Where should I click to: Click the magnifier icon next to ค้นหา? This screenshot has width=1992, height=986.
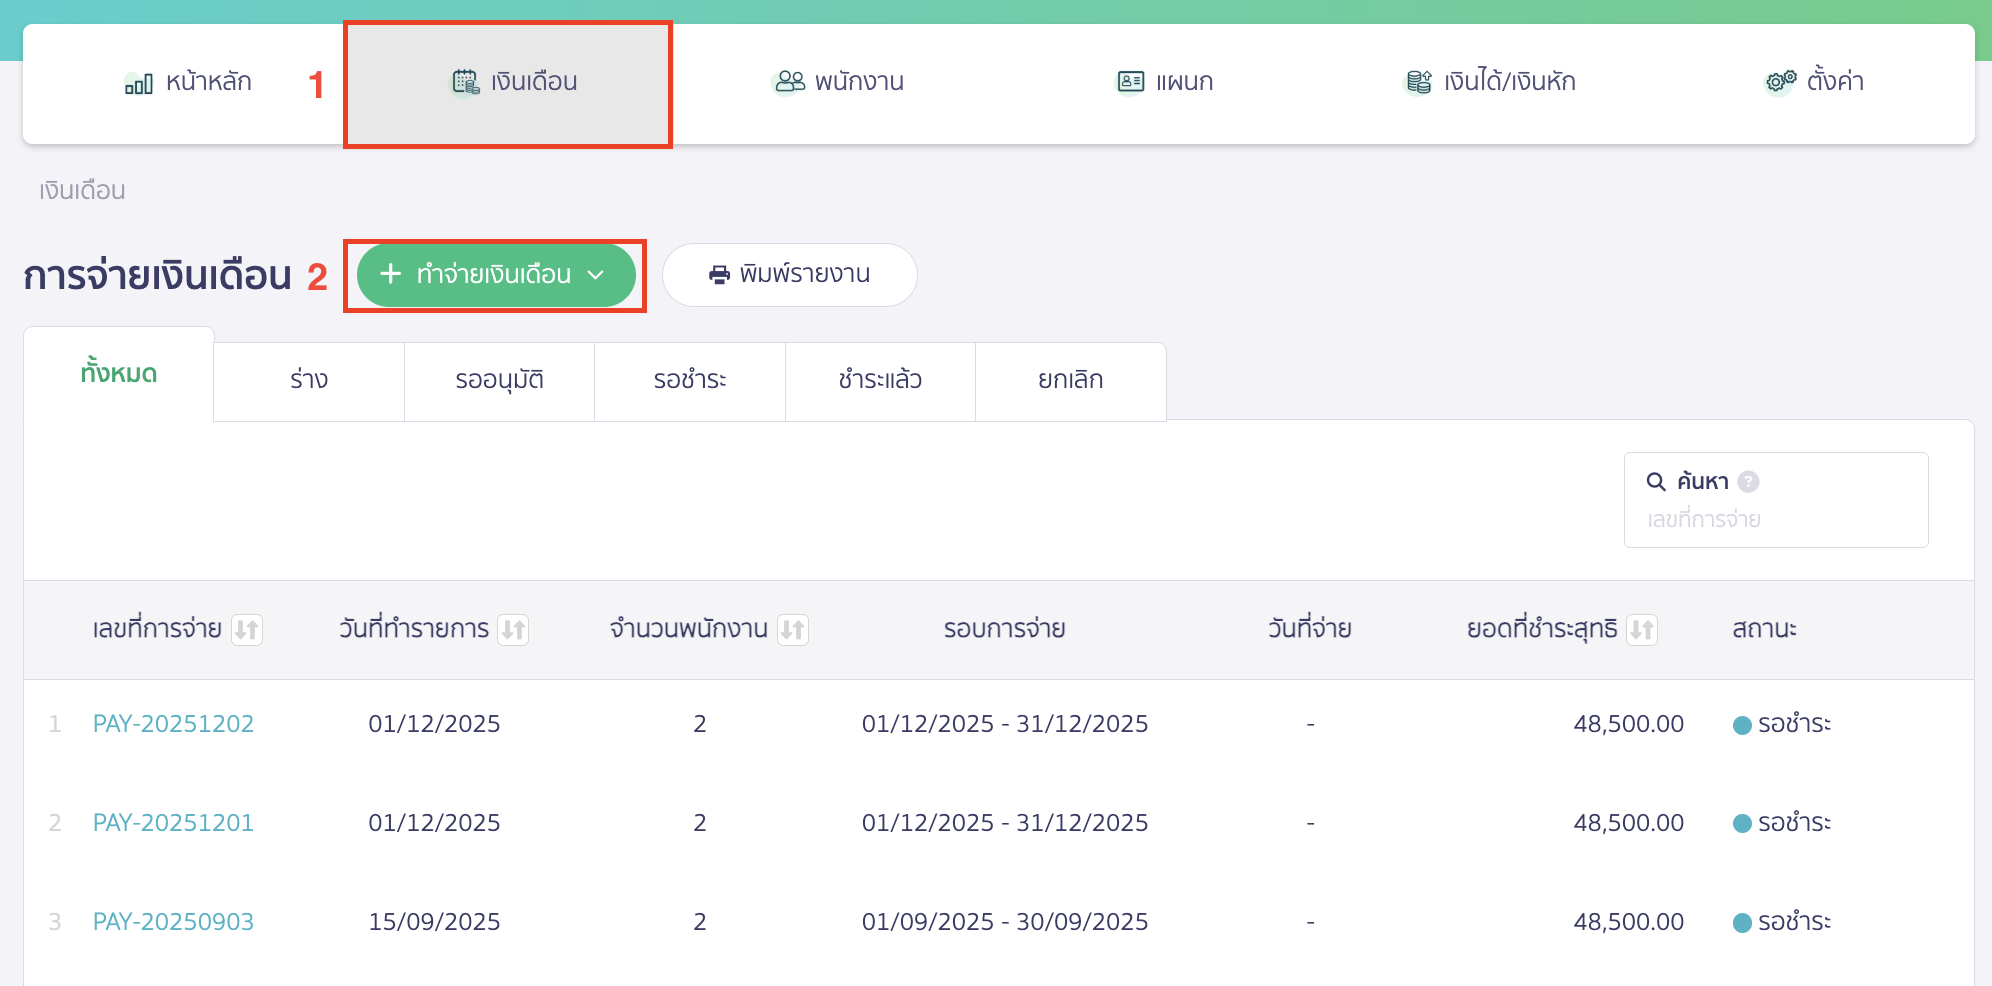tap(1656, 481)
